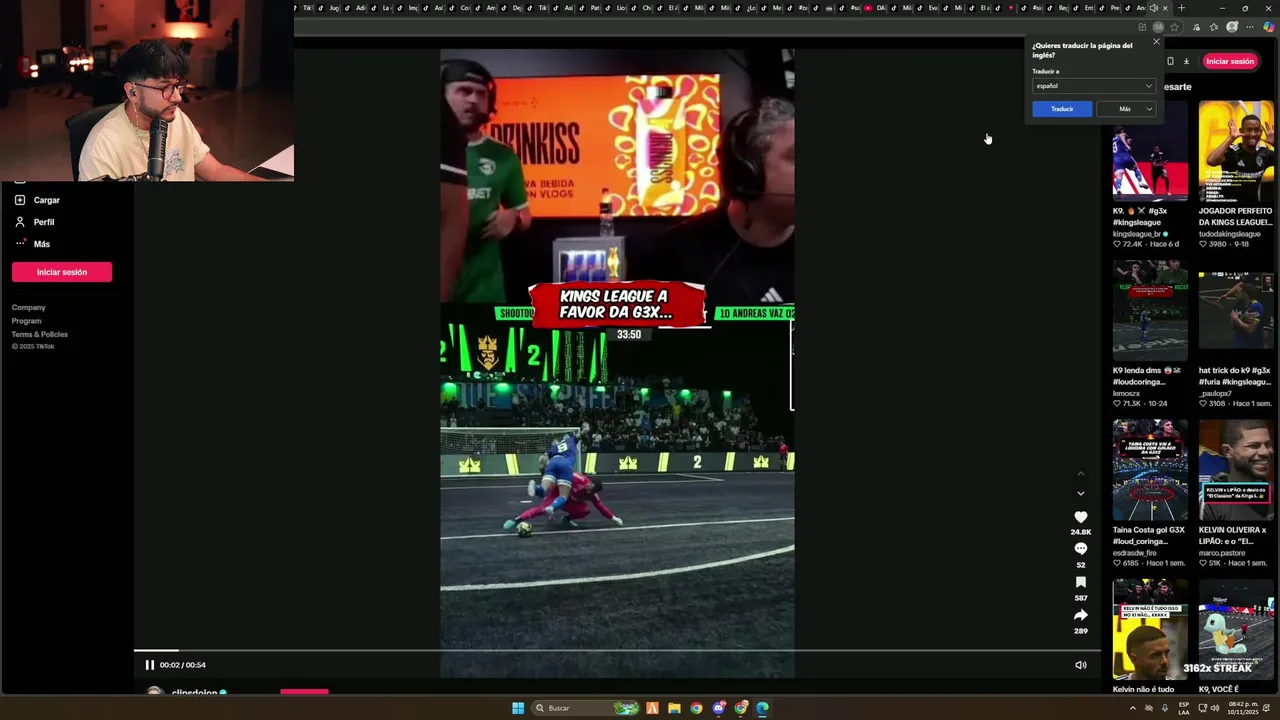Pause the TikTok video playback

coord(150,665)
